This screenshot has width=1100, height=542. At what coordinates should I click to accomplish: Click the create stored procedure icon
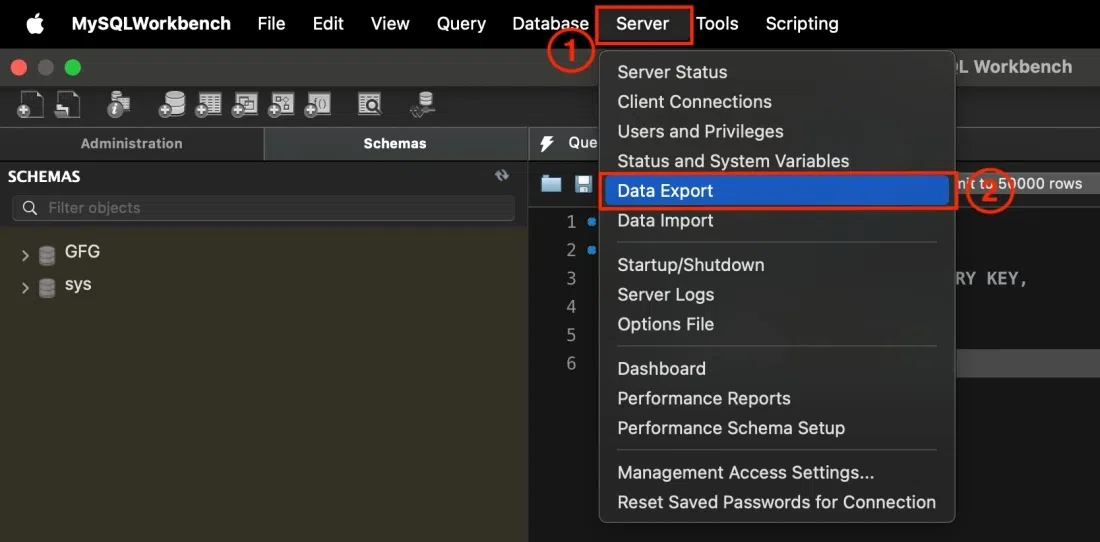pos(282,104)
